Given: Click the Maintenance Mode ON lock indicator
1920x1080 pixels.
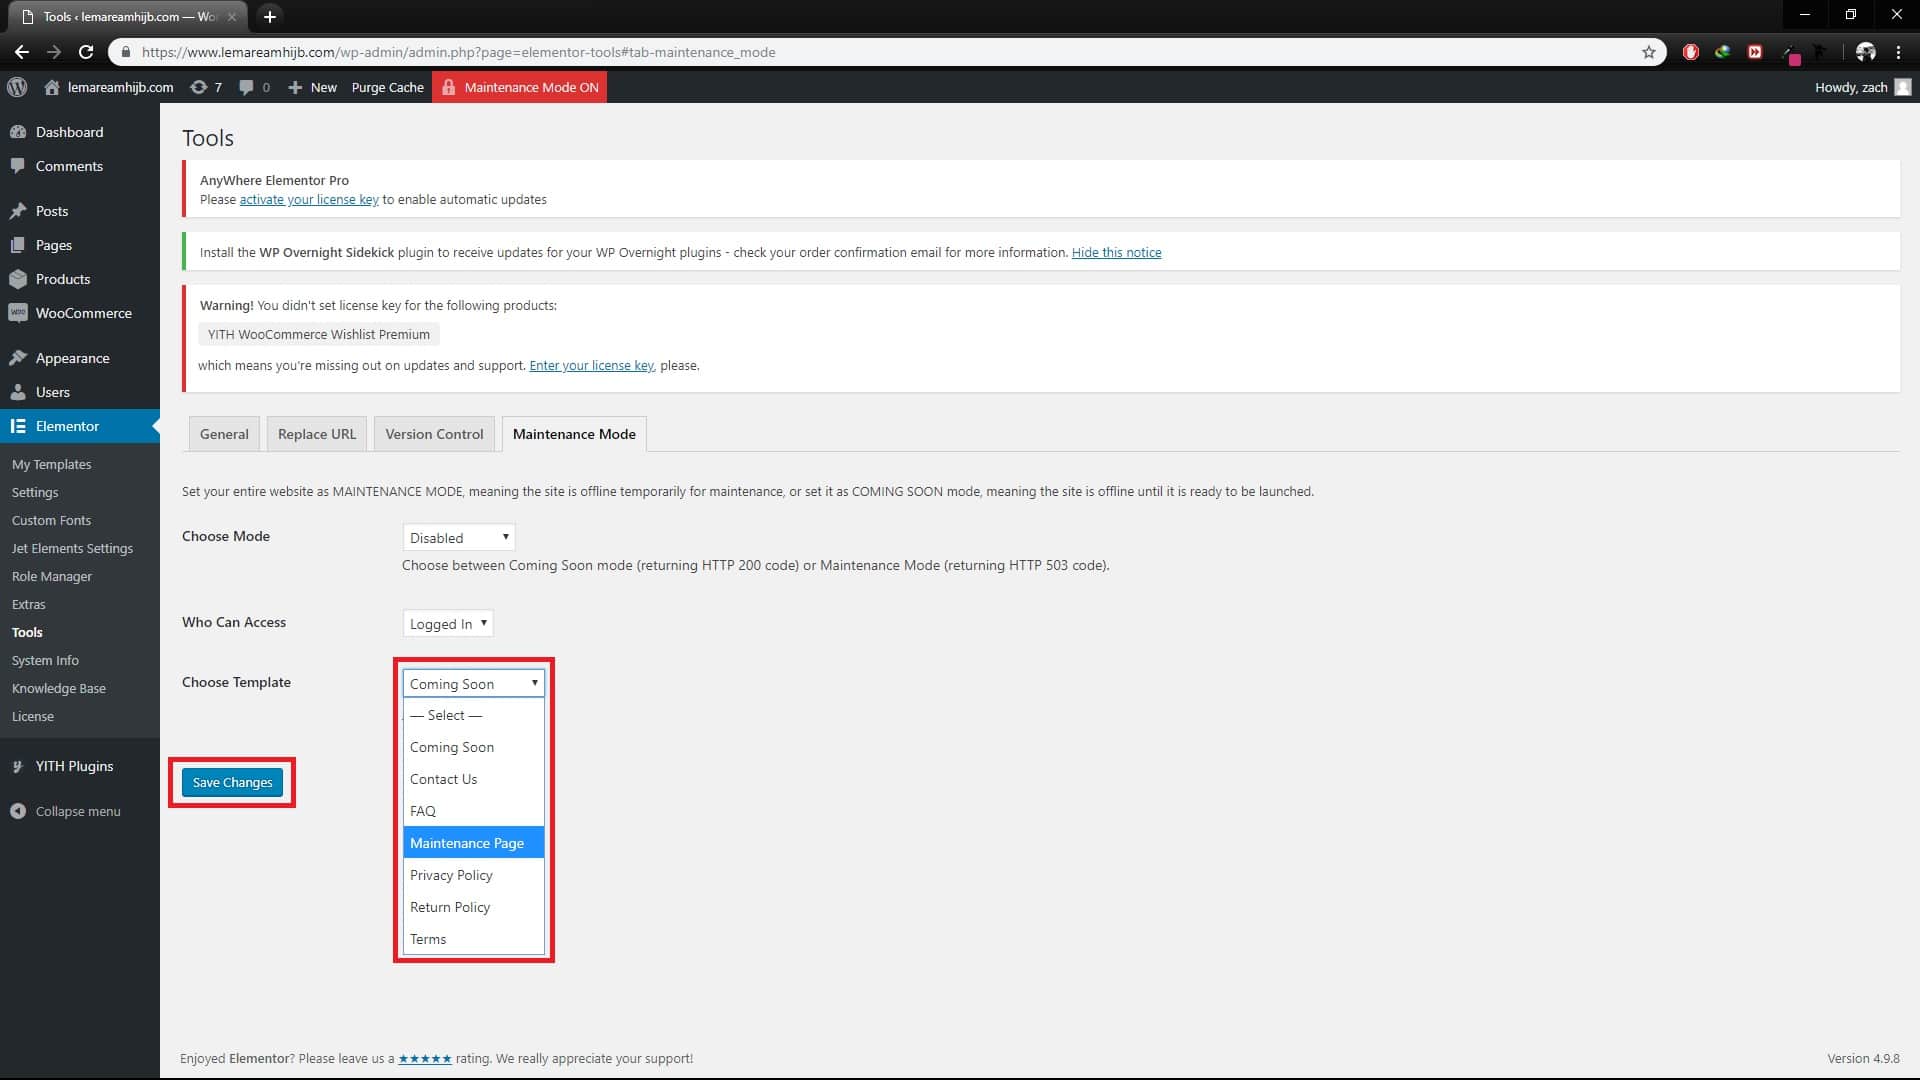Looking at the screenshot, I should click(x=520, y=87).
